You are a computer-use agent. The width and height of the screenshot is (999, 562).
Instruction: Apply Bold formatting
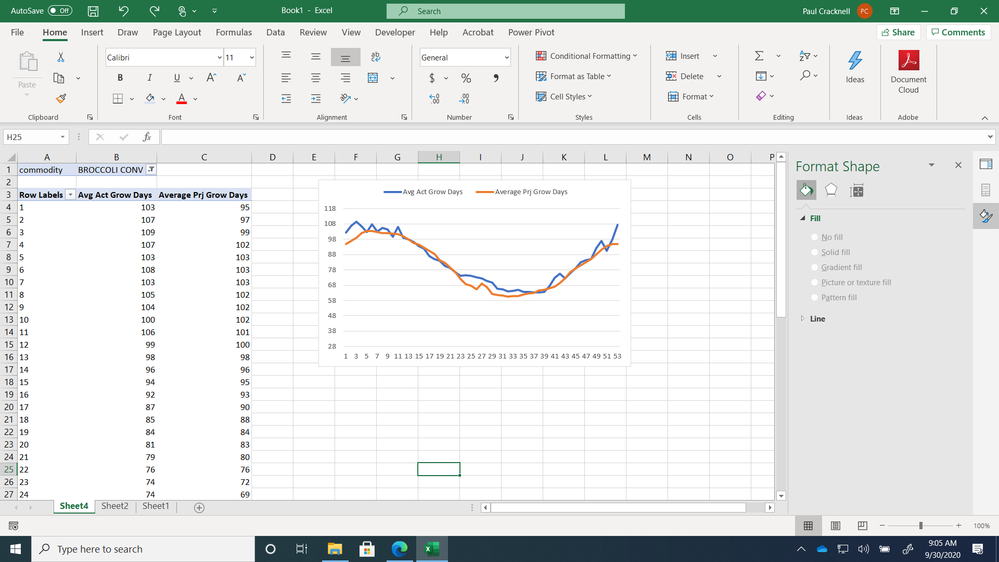pyautogui.click(x=120, y=78)
